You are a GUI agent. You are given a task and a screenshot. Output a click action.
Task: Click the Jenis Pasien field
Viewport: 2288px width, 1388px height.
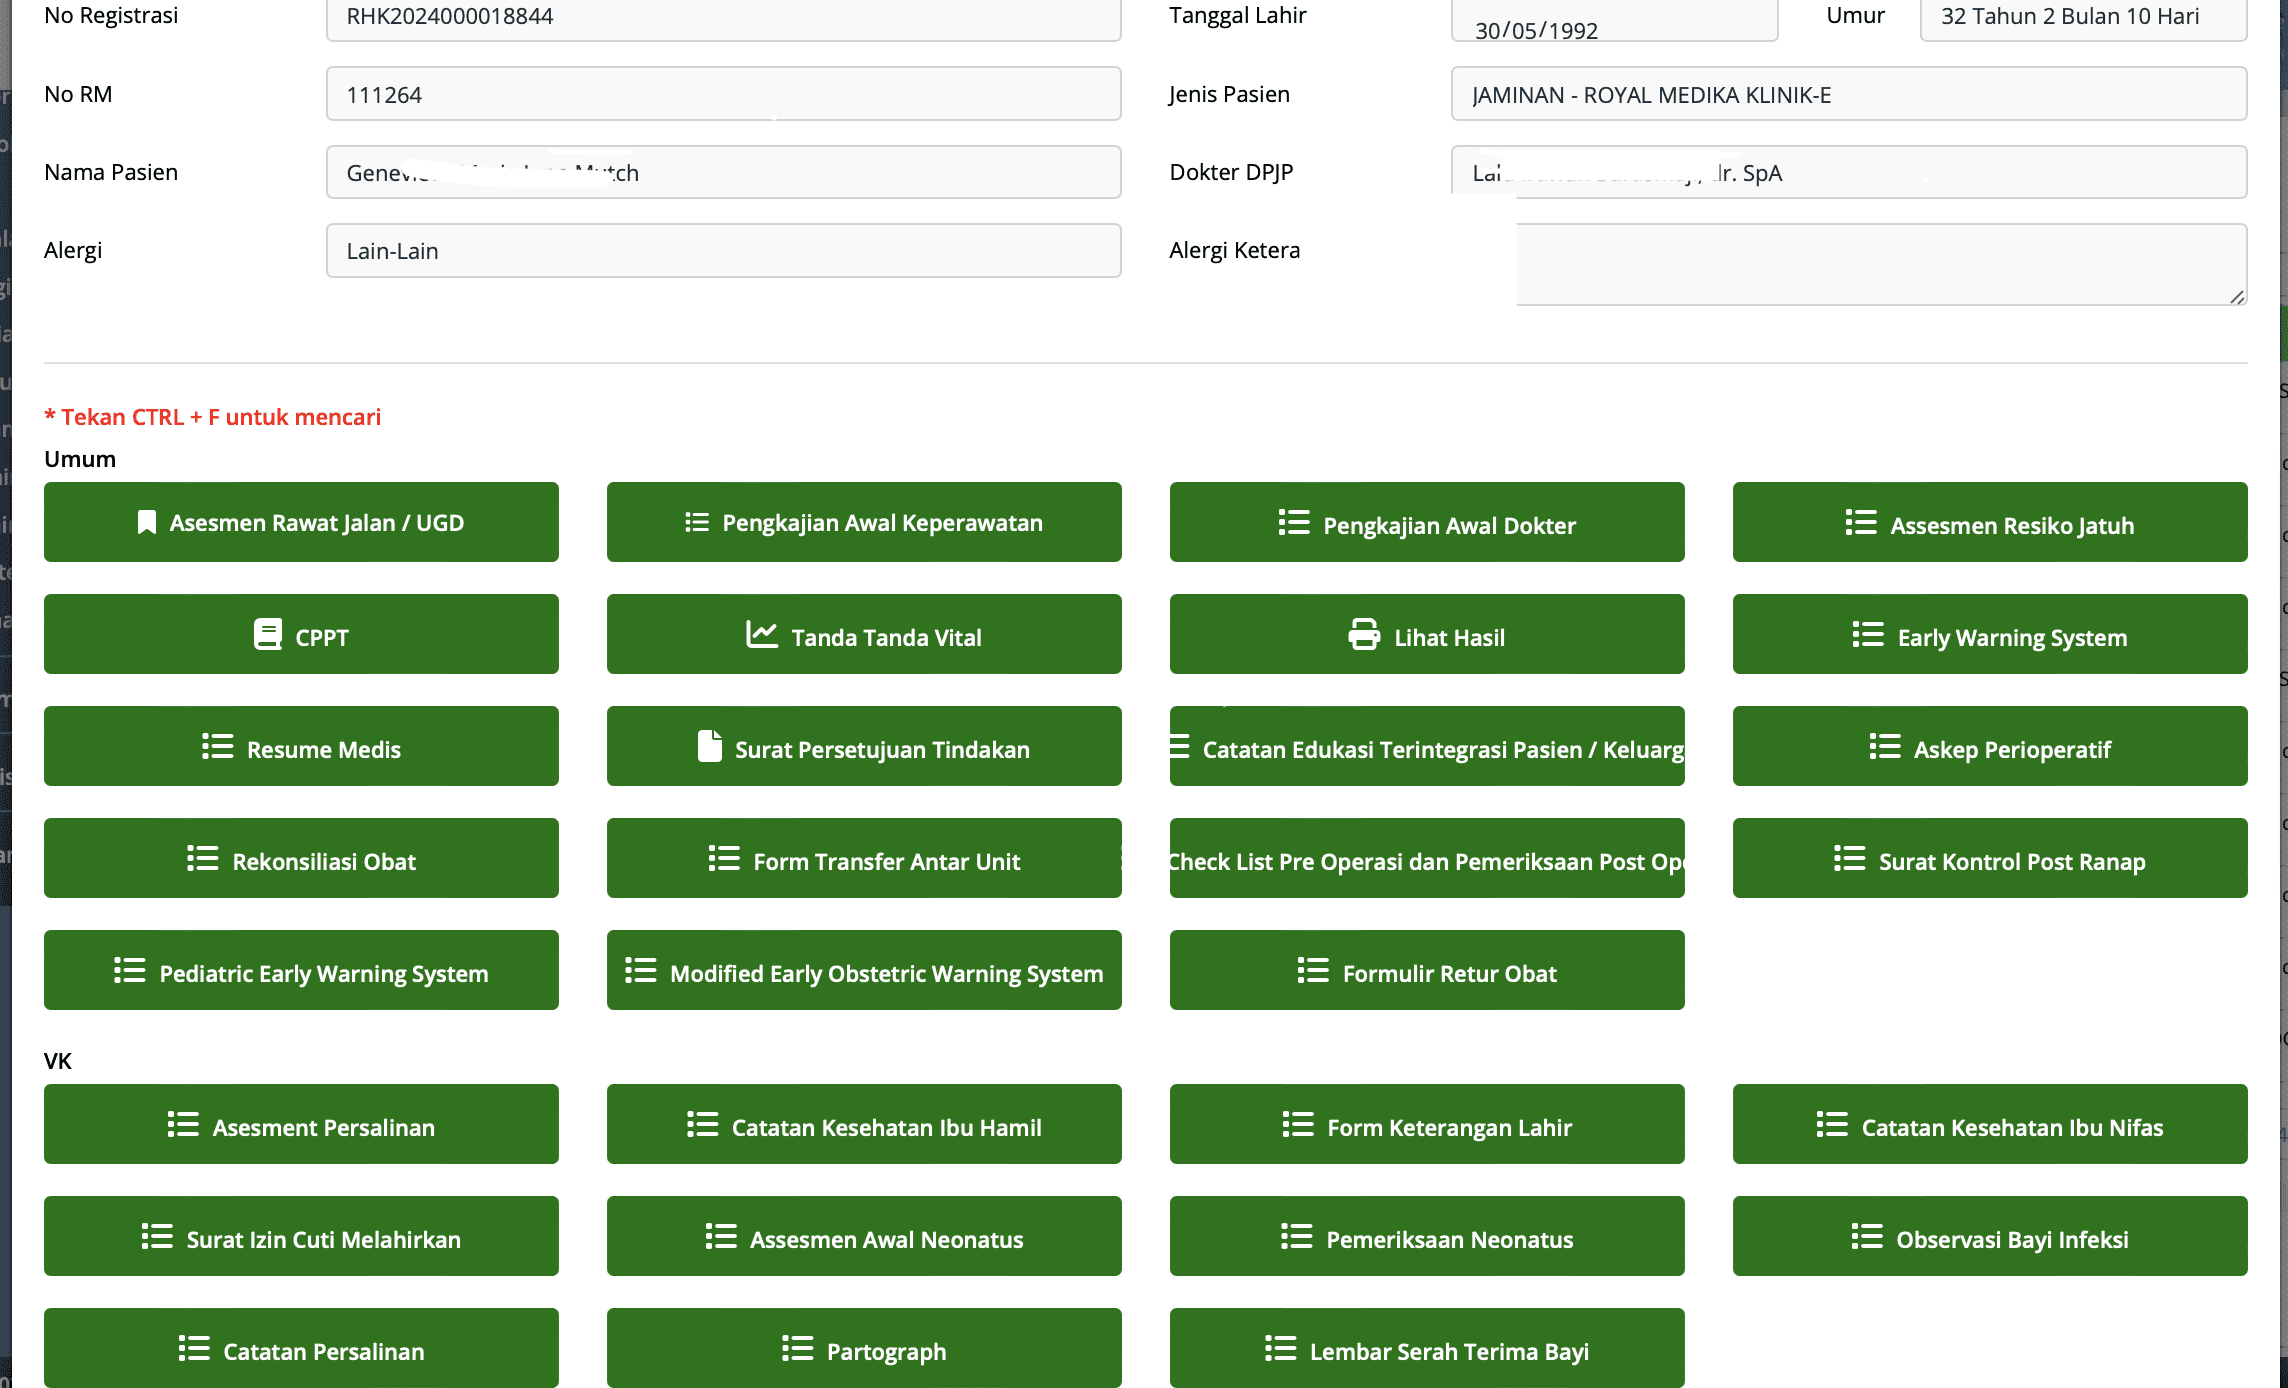click(x=1848, y=95)
